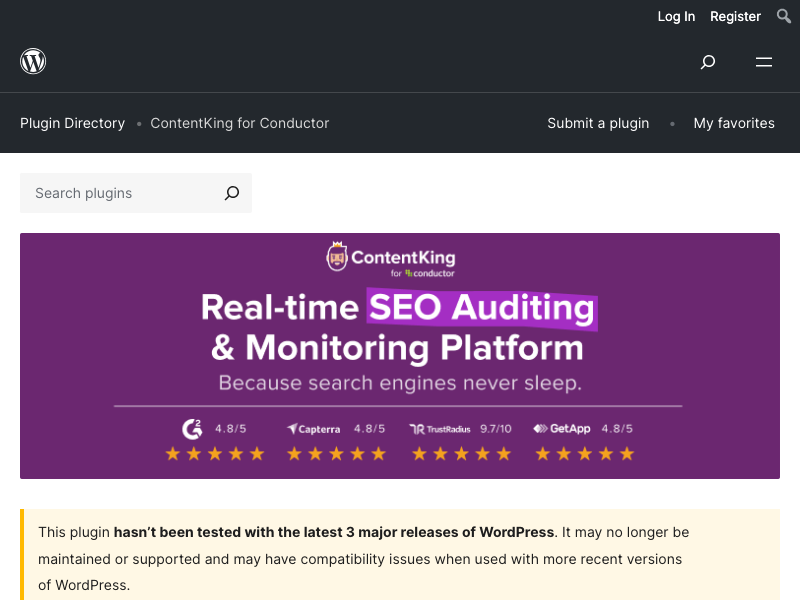
Task: Click 'Because search engines never sleep.' tagline
Action: [x=400, y=383]
